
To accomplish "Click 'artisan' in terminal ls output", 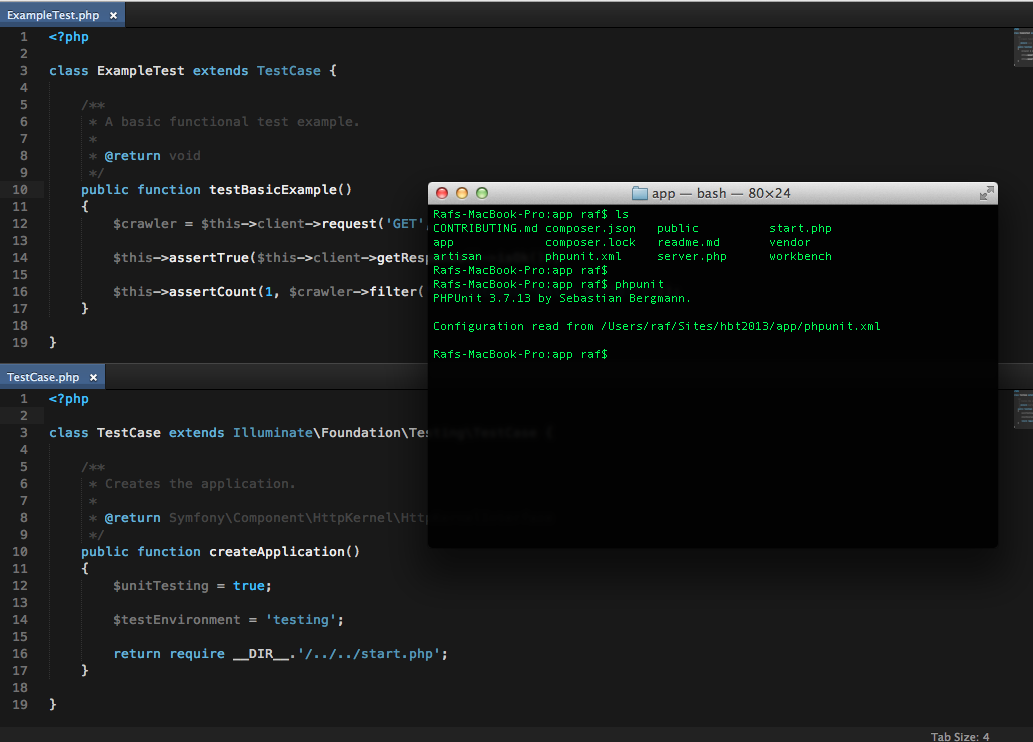I will [457, 256].
